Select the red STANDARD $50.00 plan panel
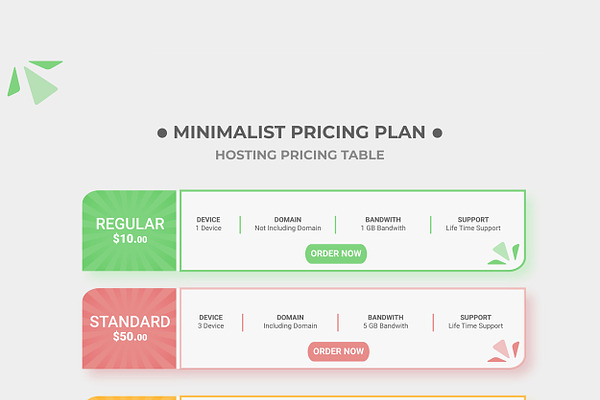 click(x=129, y=328)
